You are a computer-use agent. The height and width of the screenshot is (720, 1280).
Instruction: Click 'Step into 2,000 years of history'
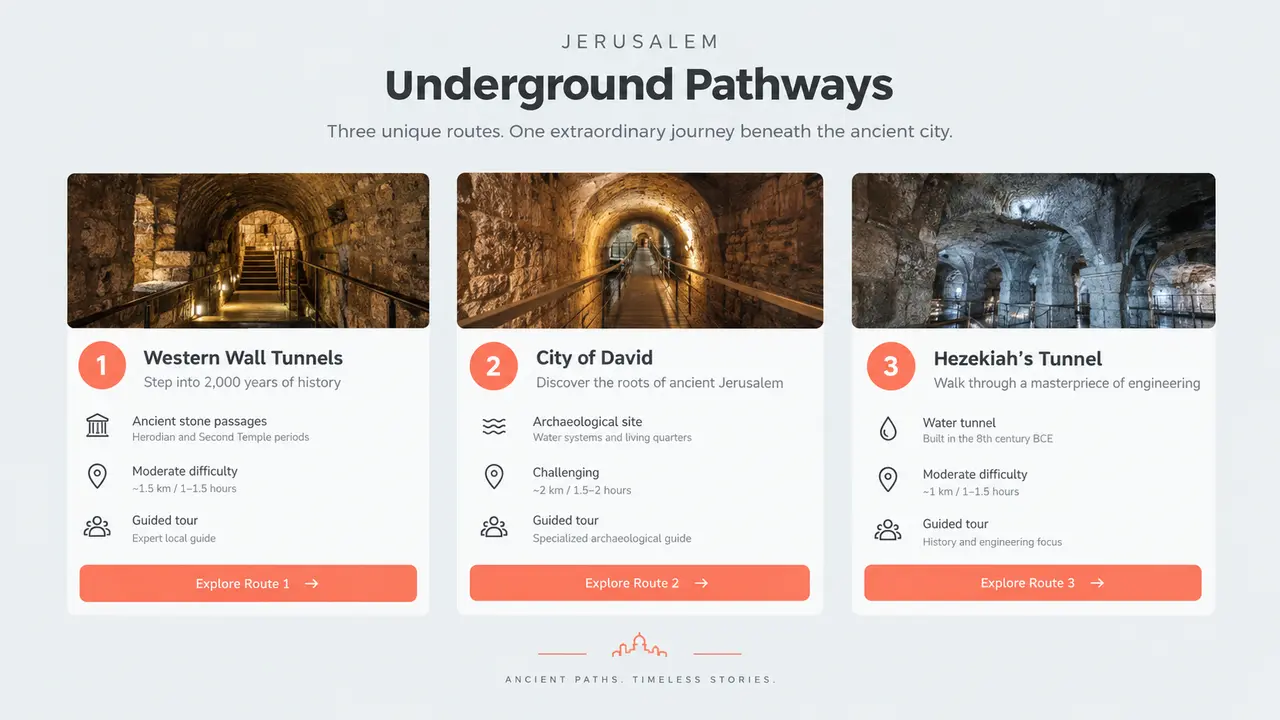click(242, 382)
